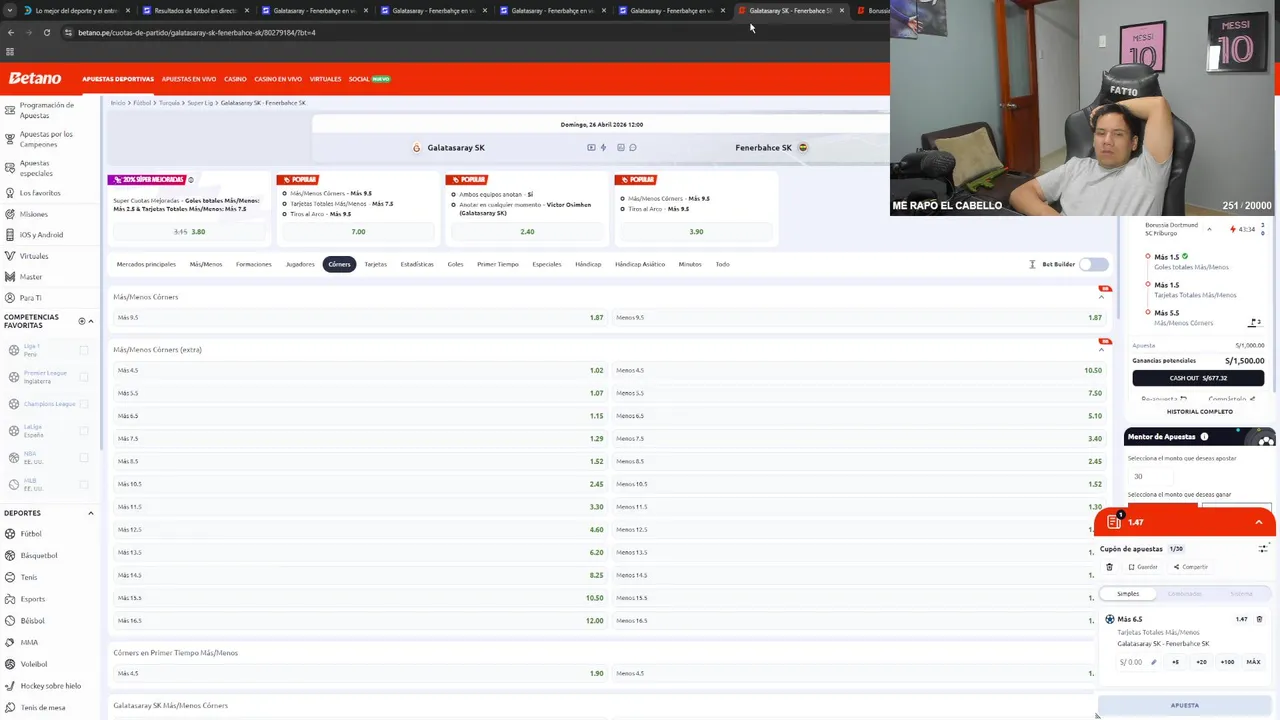Open Apuestas Deportivas nav item
Image resolution: width=1280 pixels, height=720 pixels.
pos(118,79)
